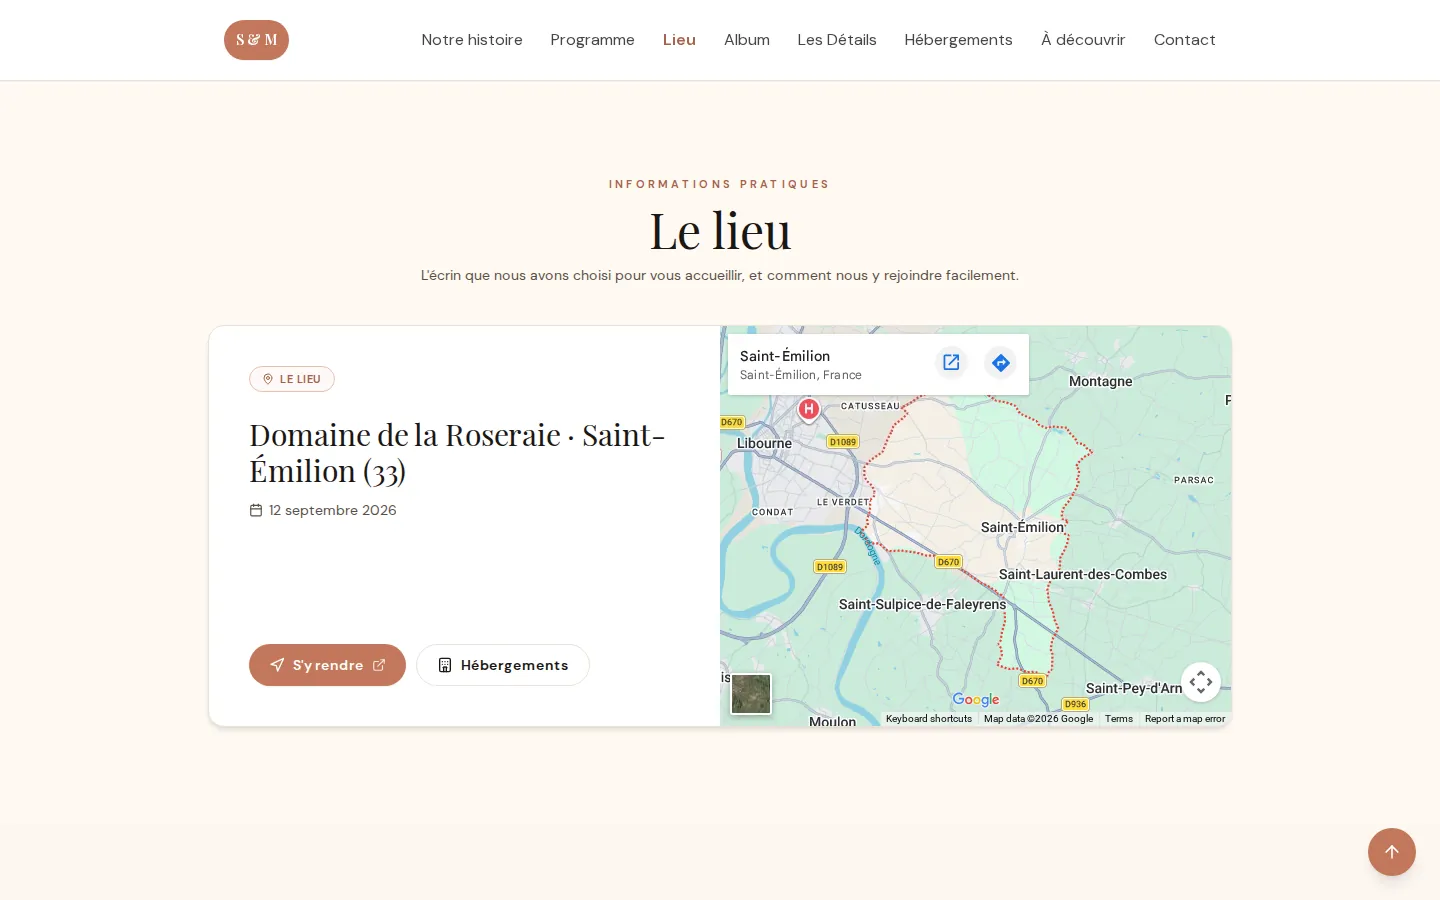The width and height of the screenshot is (1440, 900).
Task: Click the CATUSSEAU label on the map
Action: point(870,406)
